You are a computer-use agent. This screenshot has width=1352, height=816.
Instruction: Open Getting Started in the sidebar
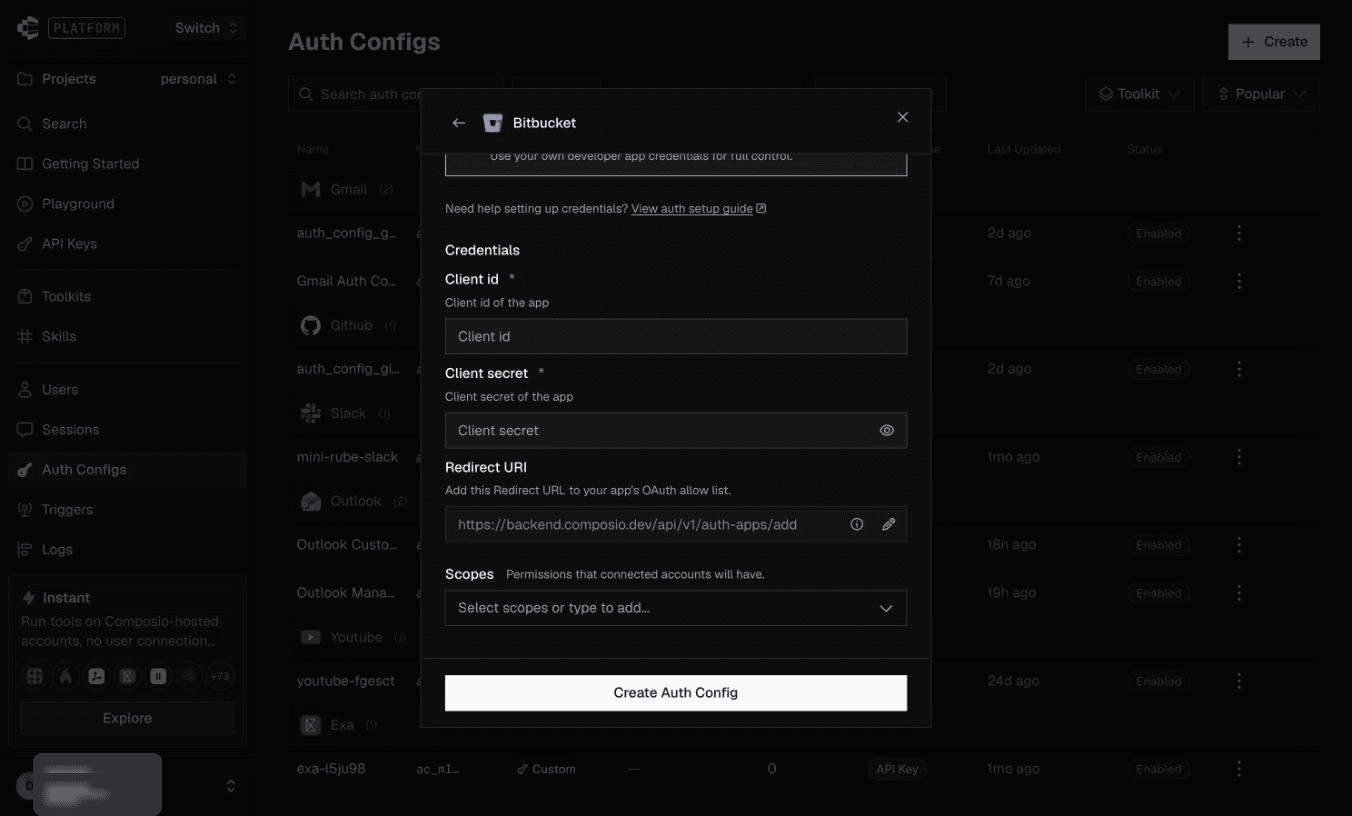pyautogui.click(x=127, y=164)
